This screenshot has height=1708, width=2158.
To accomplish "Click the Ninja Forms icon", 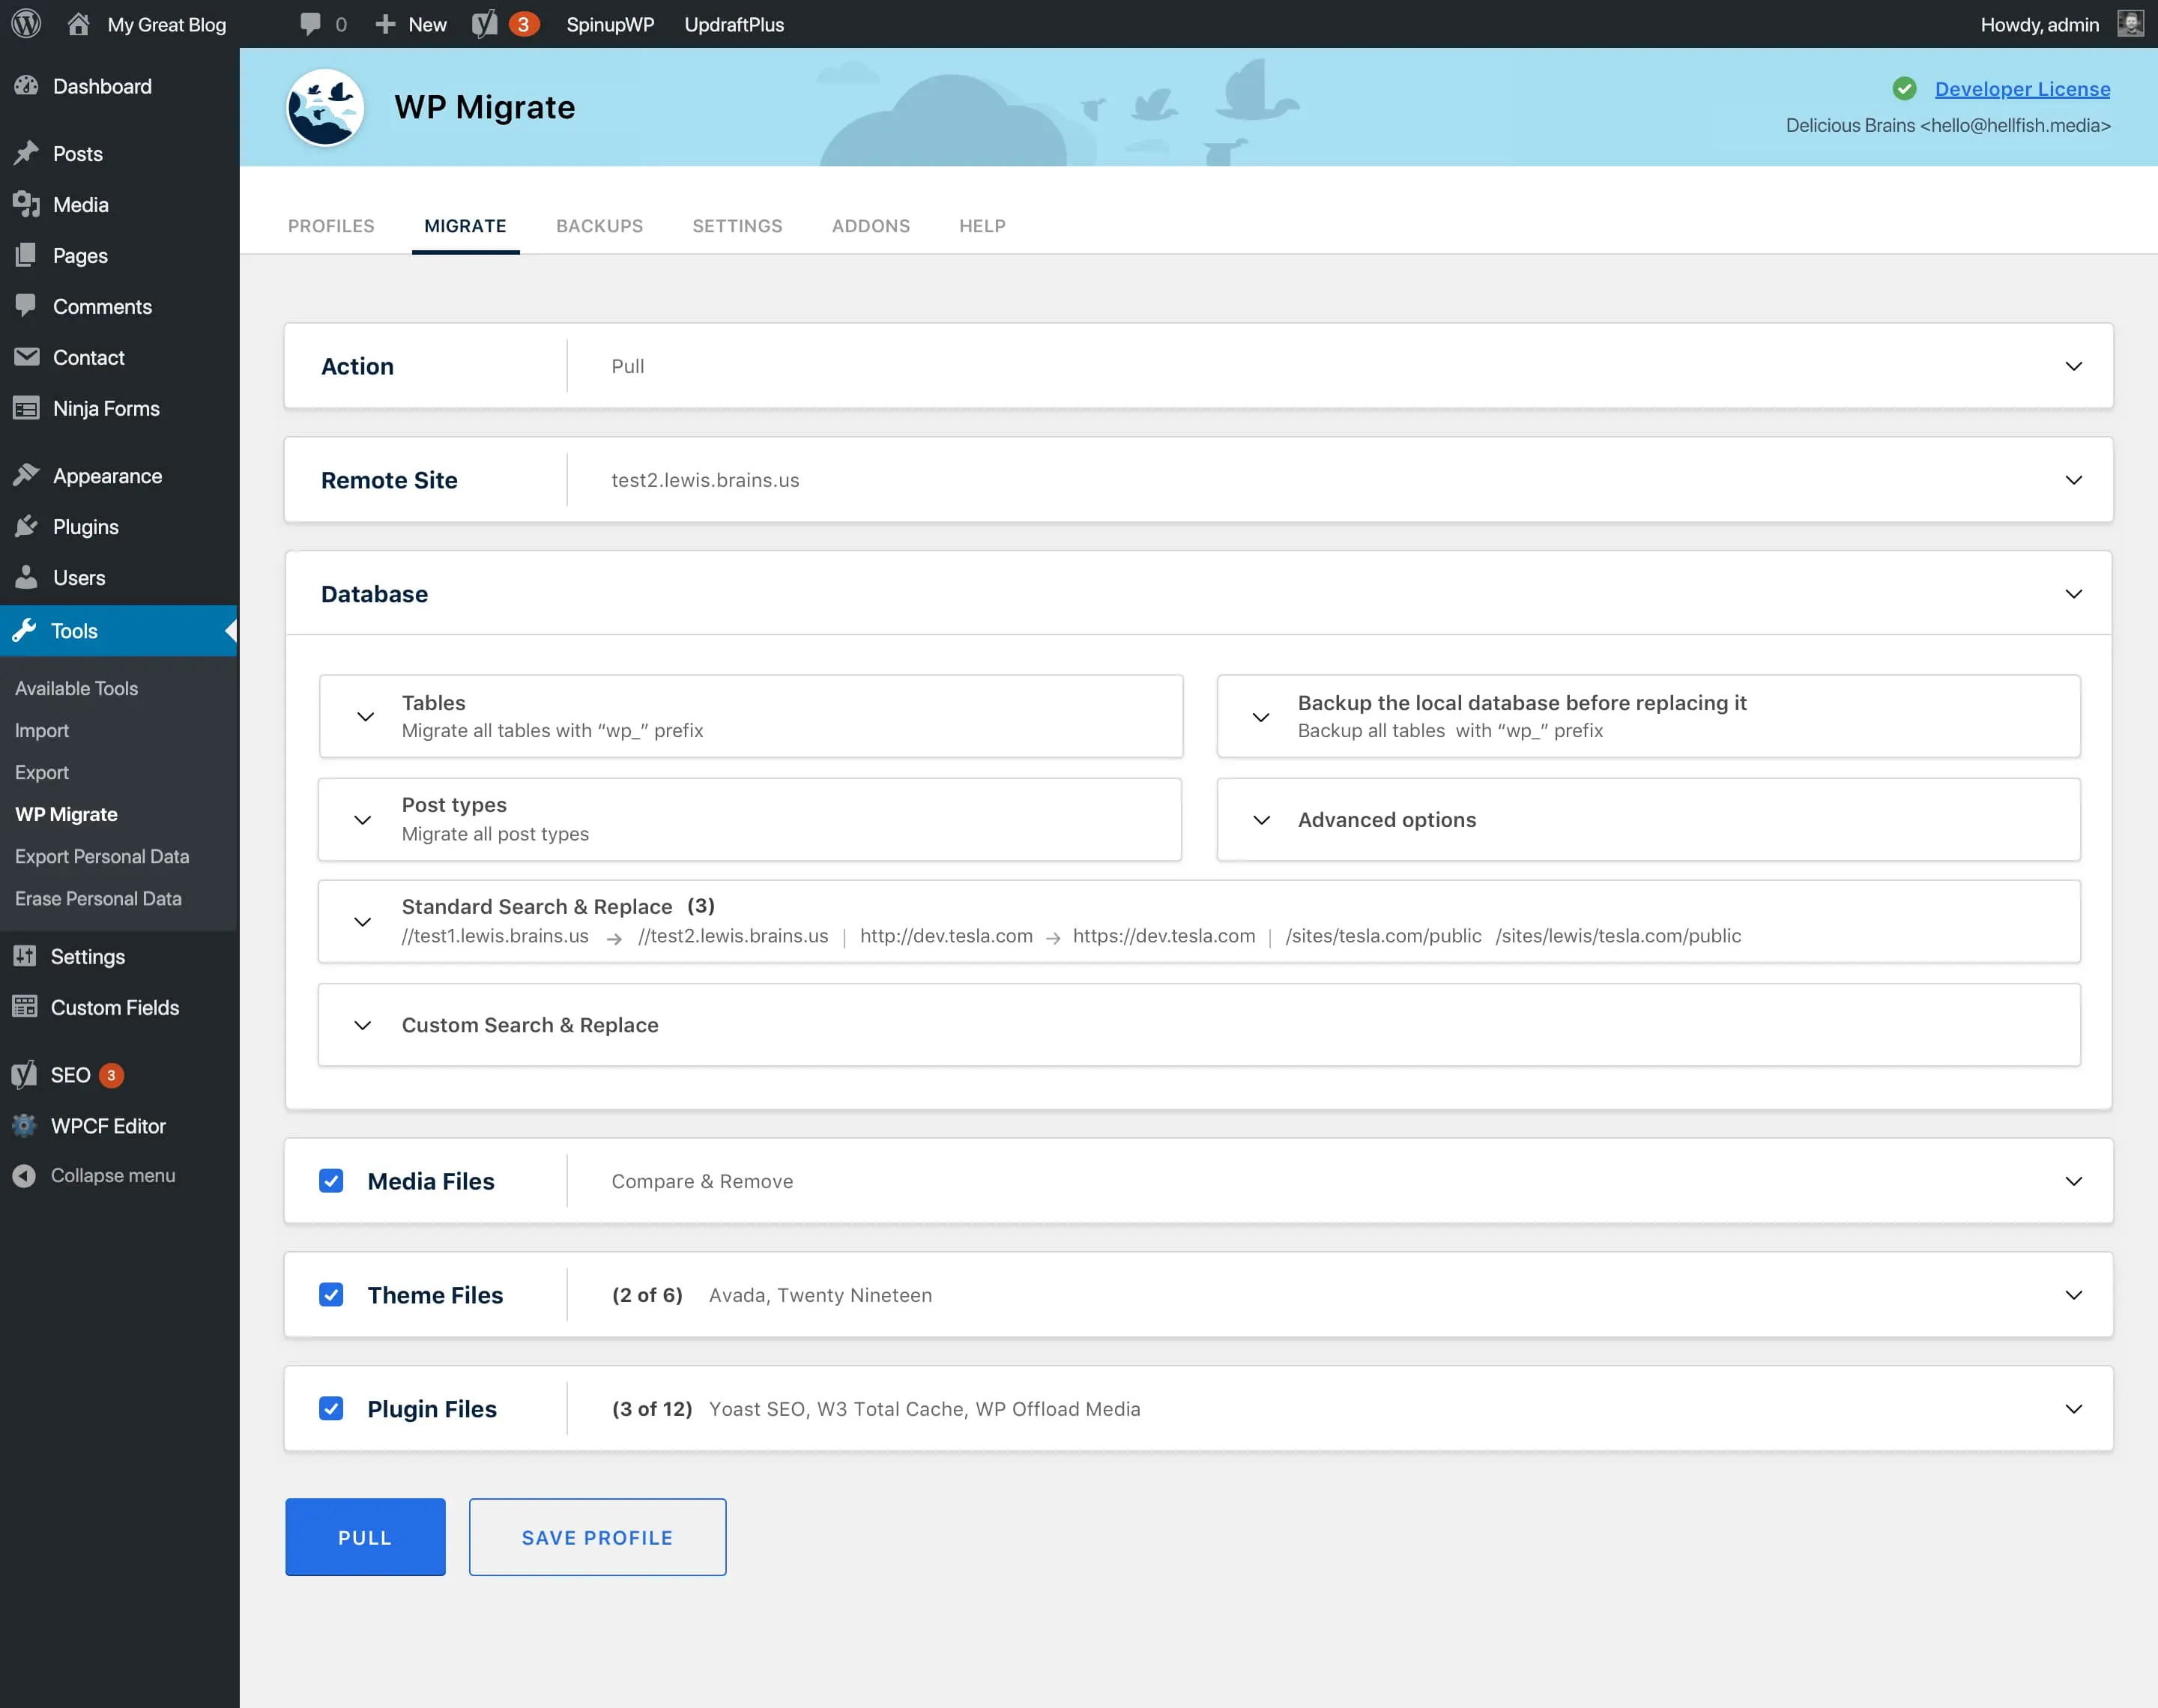I will point(26,408).
